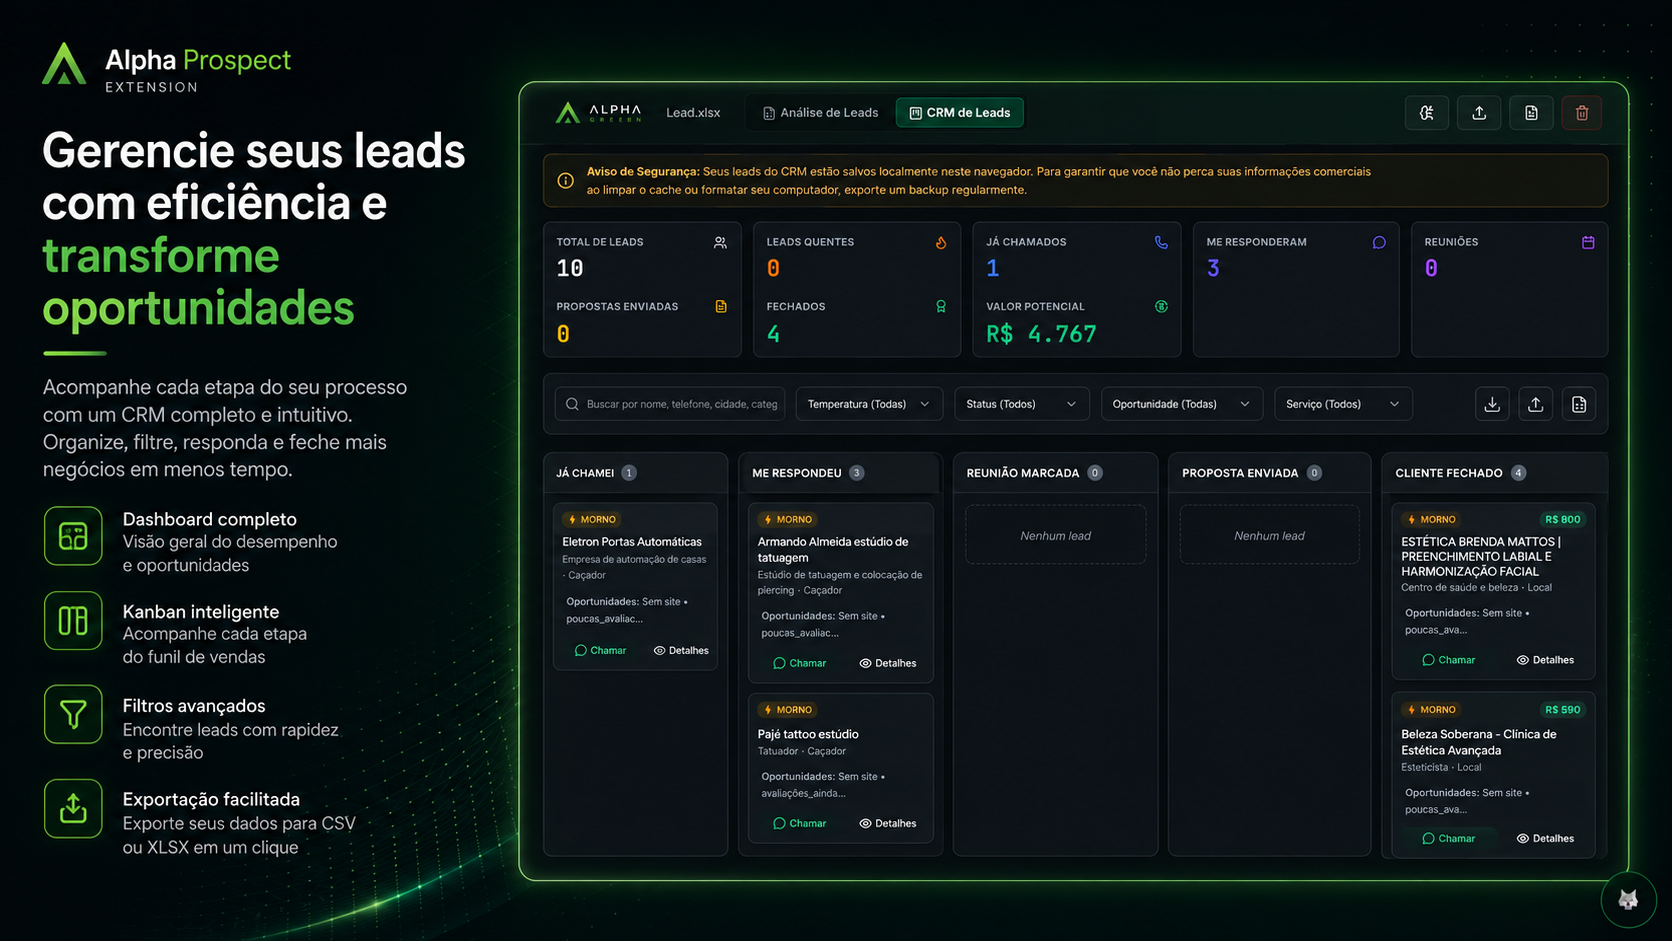Click Chamar on Beleza Soberana card

coord(1448,838)
